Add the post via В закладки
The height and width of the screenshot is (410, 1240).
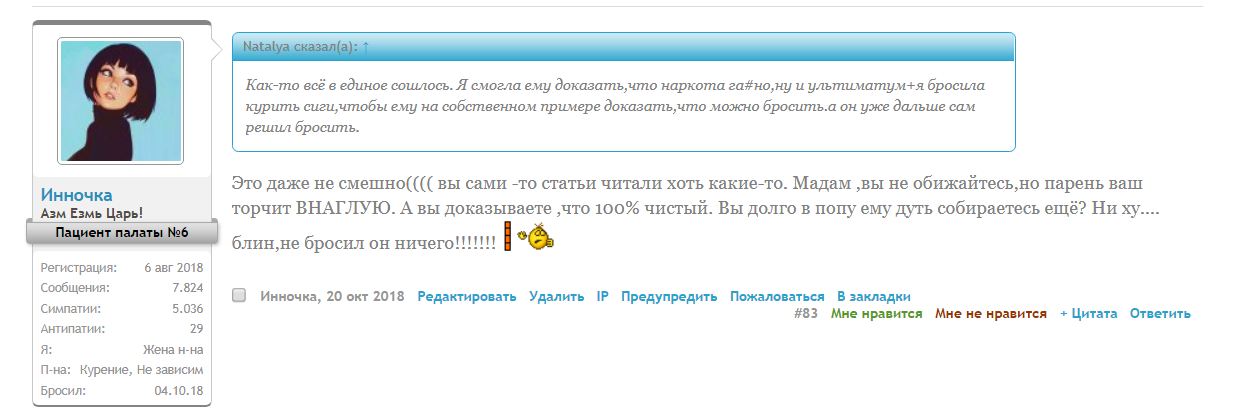874,297
